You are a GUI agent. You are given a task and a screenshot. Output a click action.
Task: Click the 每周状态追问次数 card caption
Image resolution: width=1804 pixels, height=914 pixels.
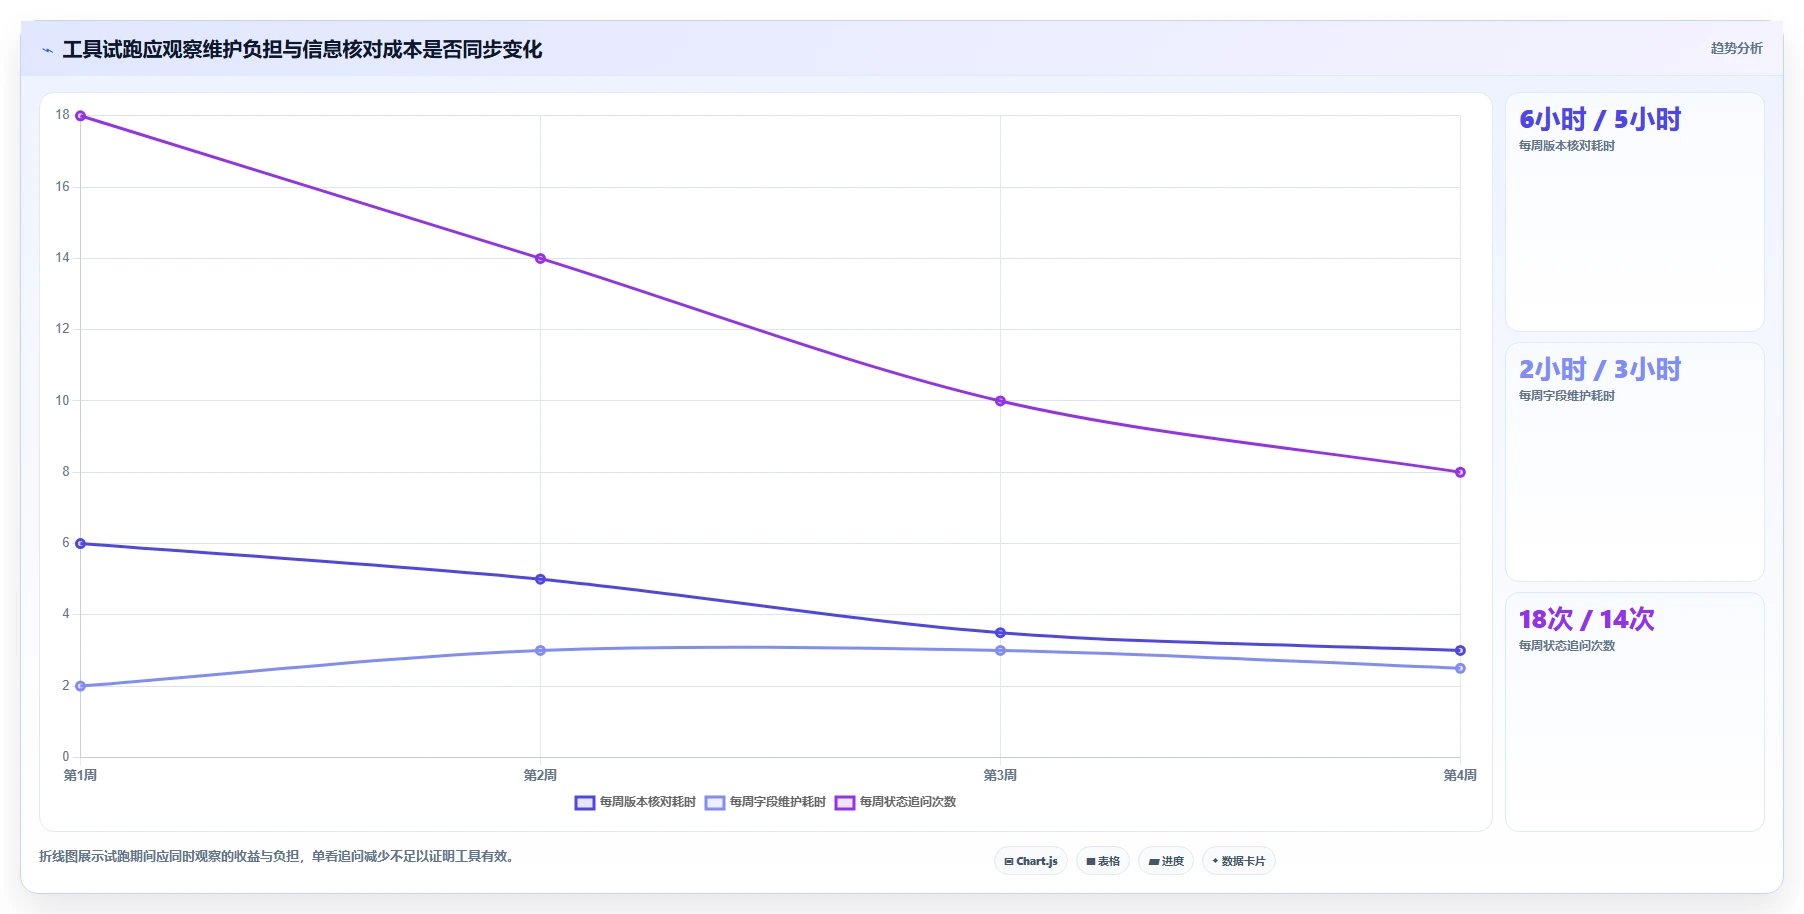(1566, 646)
